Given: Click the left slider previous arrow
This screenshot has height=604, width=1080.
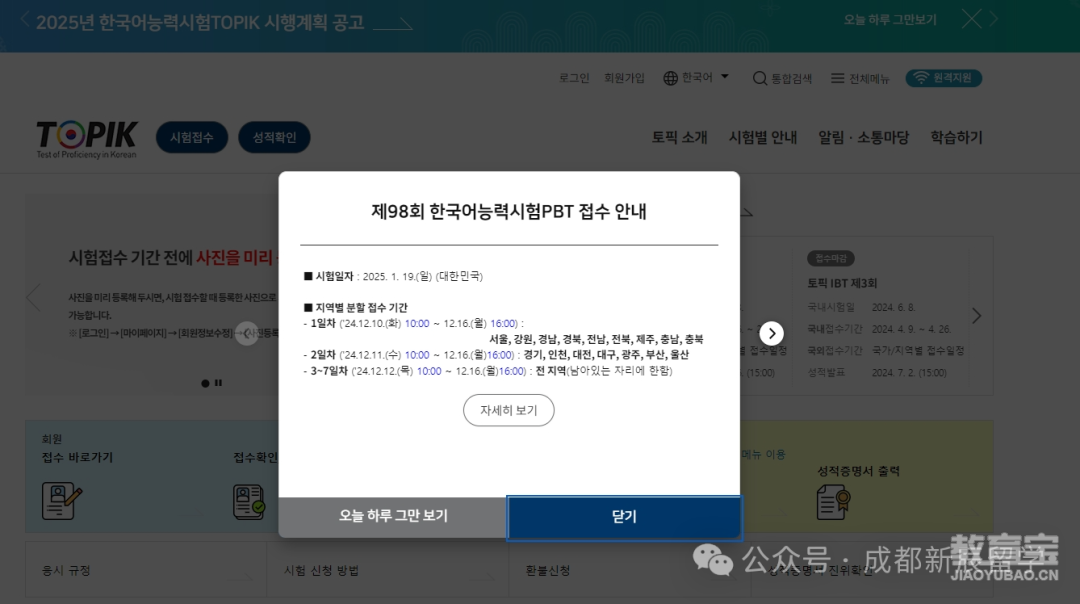Looking at the screenshot, I should [x=33, y=298].
